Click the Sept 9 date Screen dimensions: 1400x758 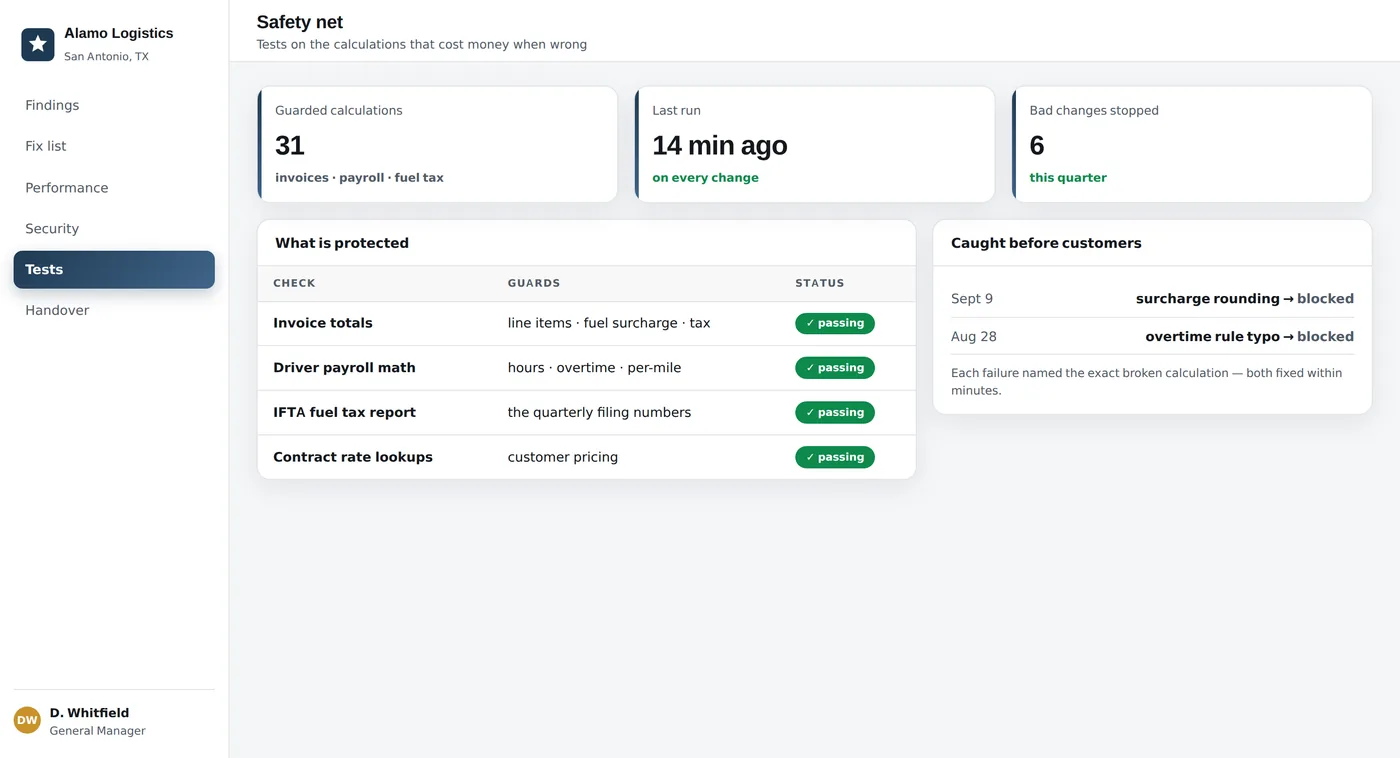[x=972, y=299]
